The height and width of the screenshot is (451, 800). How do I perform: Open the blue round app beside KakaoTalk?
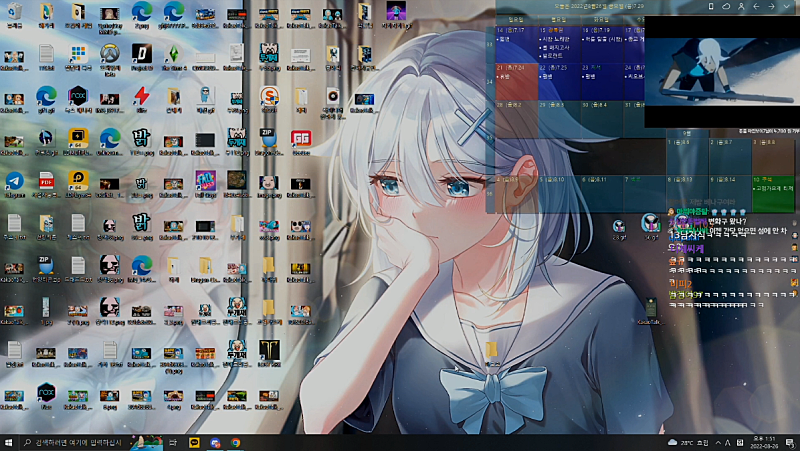(x=215, y=442)
